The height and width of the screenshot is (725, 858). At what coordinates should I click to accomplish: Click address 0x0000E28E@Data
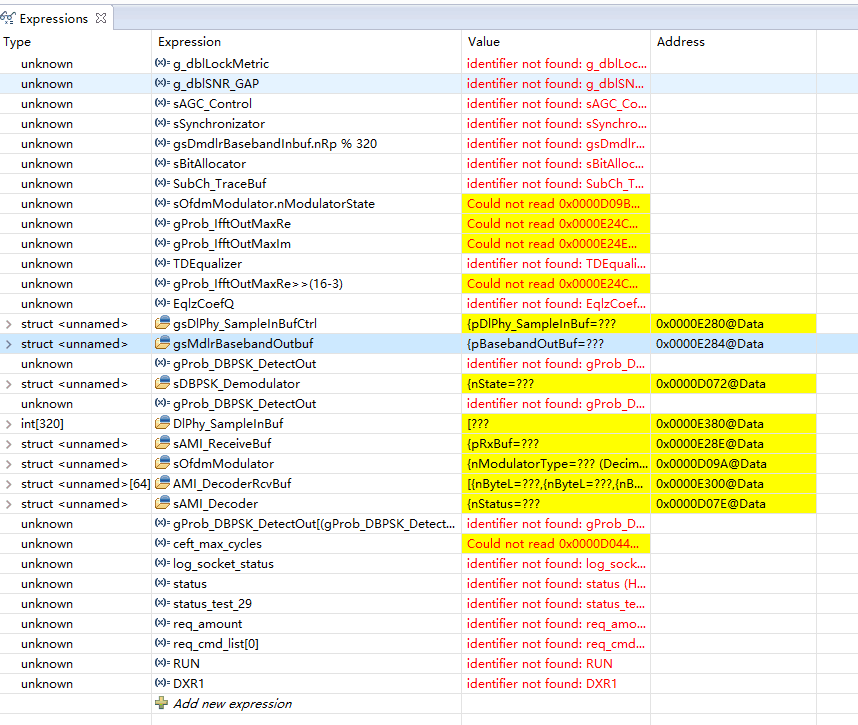(x=710, y=444)
